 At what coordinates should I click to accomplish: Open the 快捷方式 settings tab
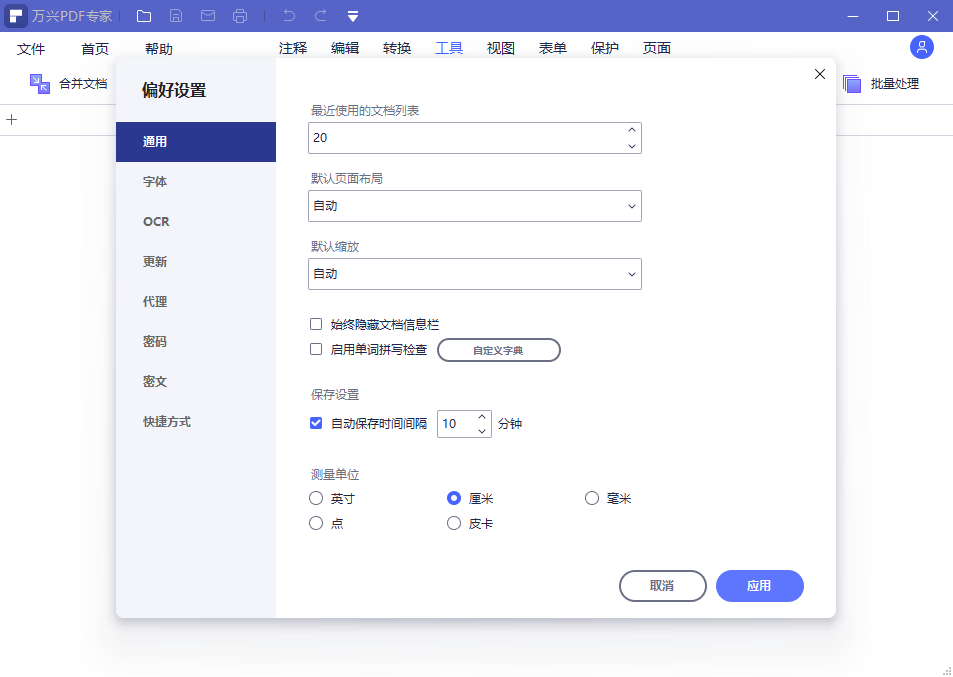click(x=167, y=421)
